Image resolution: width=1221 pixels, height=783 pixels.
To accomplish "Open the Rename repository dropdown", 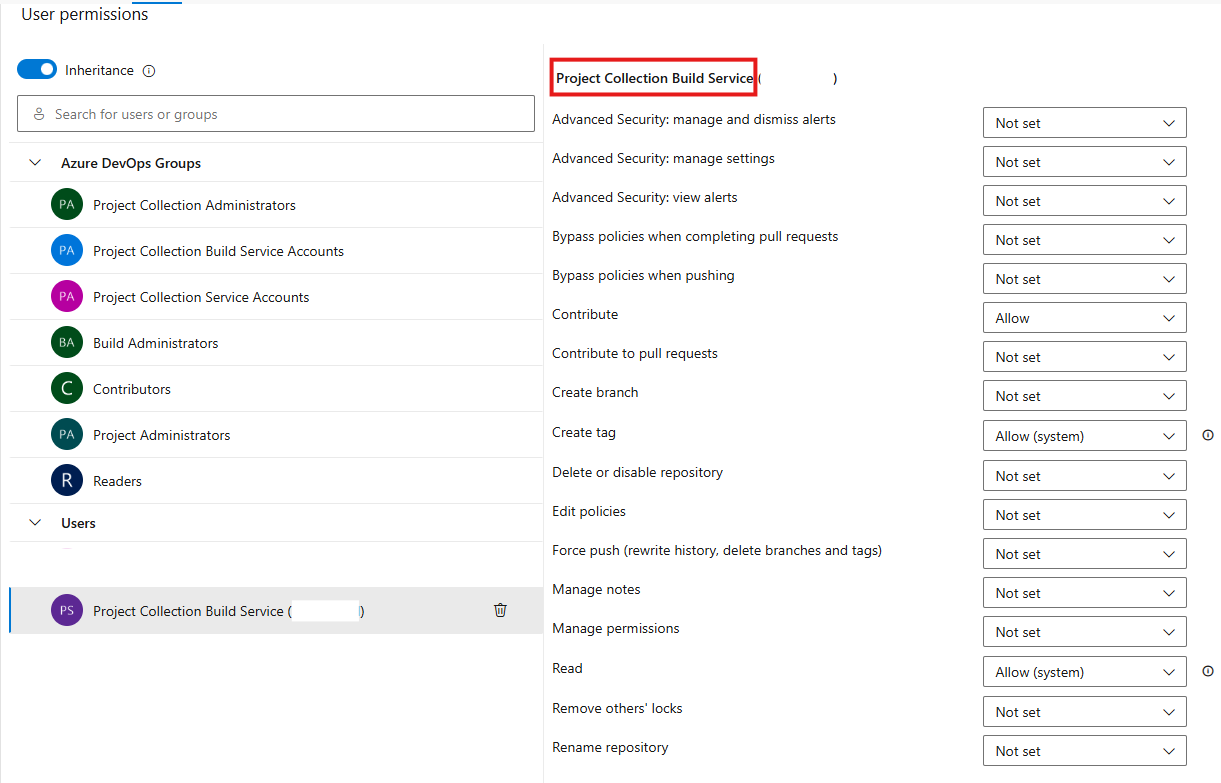I will point(1085,751).
